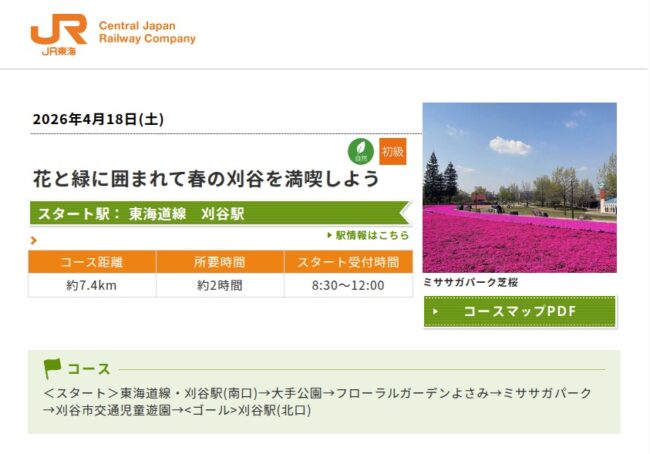
Task: Click the スタート受付時間 table header
Action: 348,262
